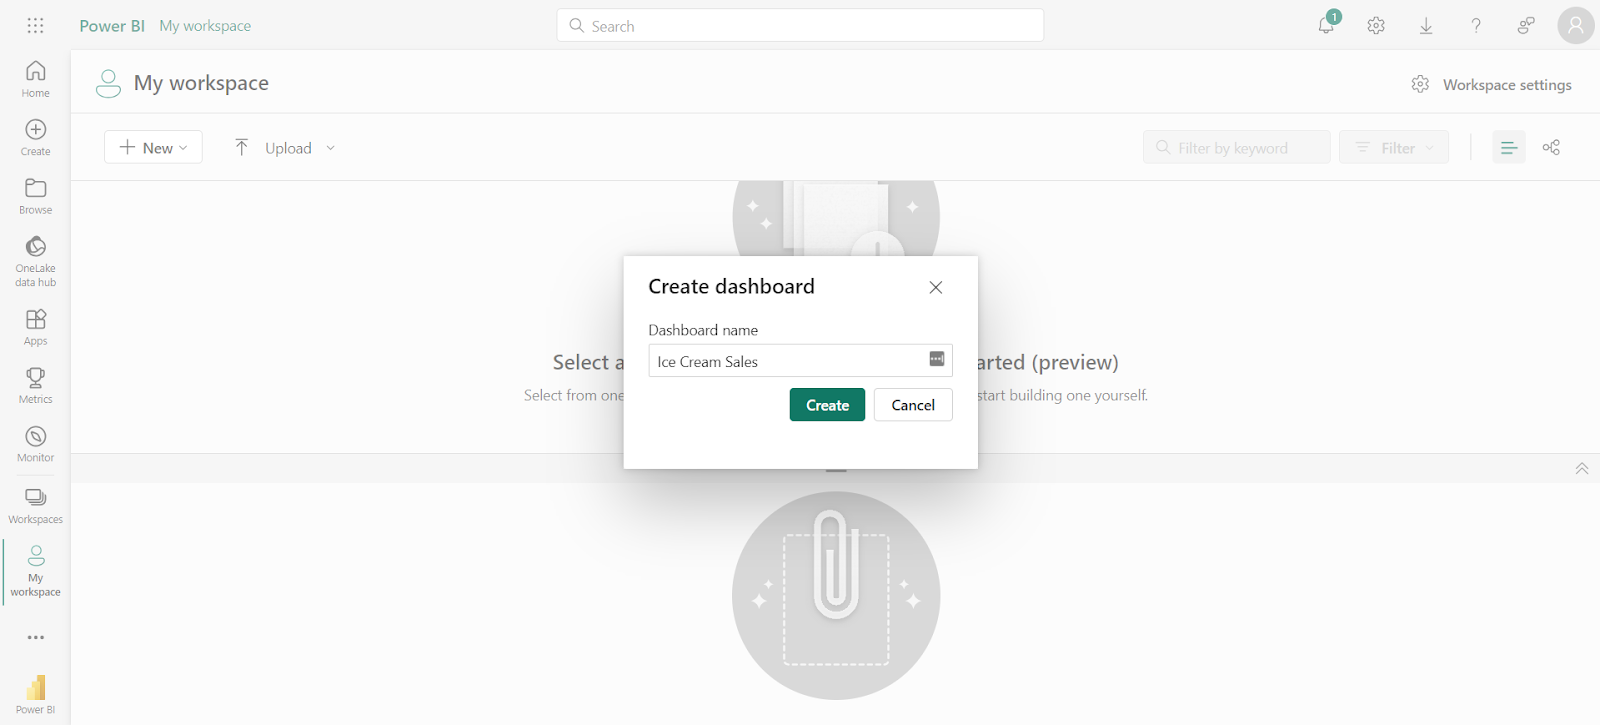
Task: Click My workspace breadcrumb in header
Action: coord(205,26)
